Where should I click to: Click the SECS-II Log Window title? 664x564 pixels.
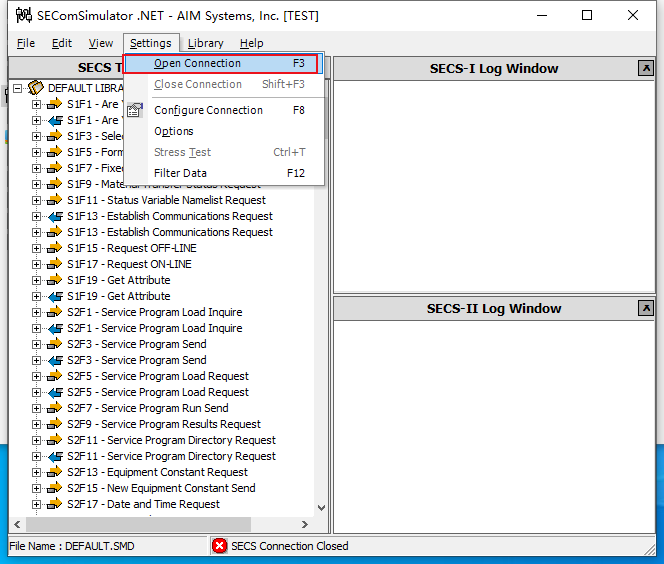(494, 309)
